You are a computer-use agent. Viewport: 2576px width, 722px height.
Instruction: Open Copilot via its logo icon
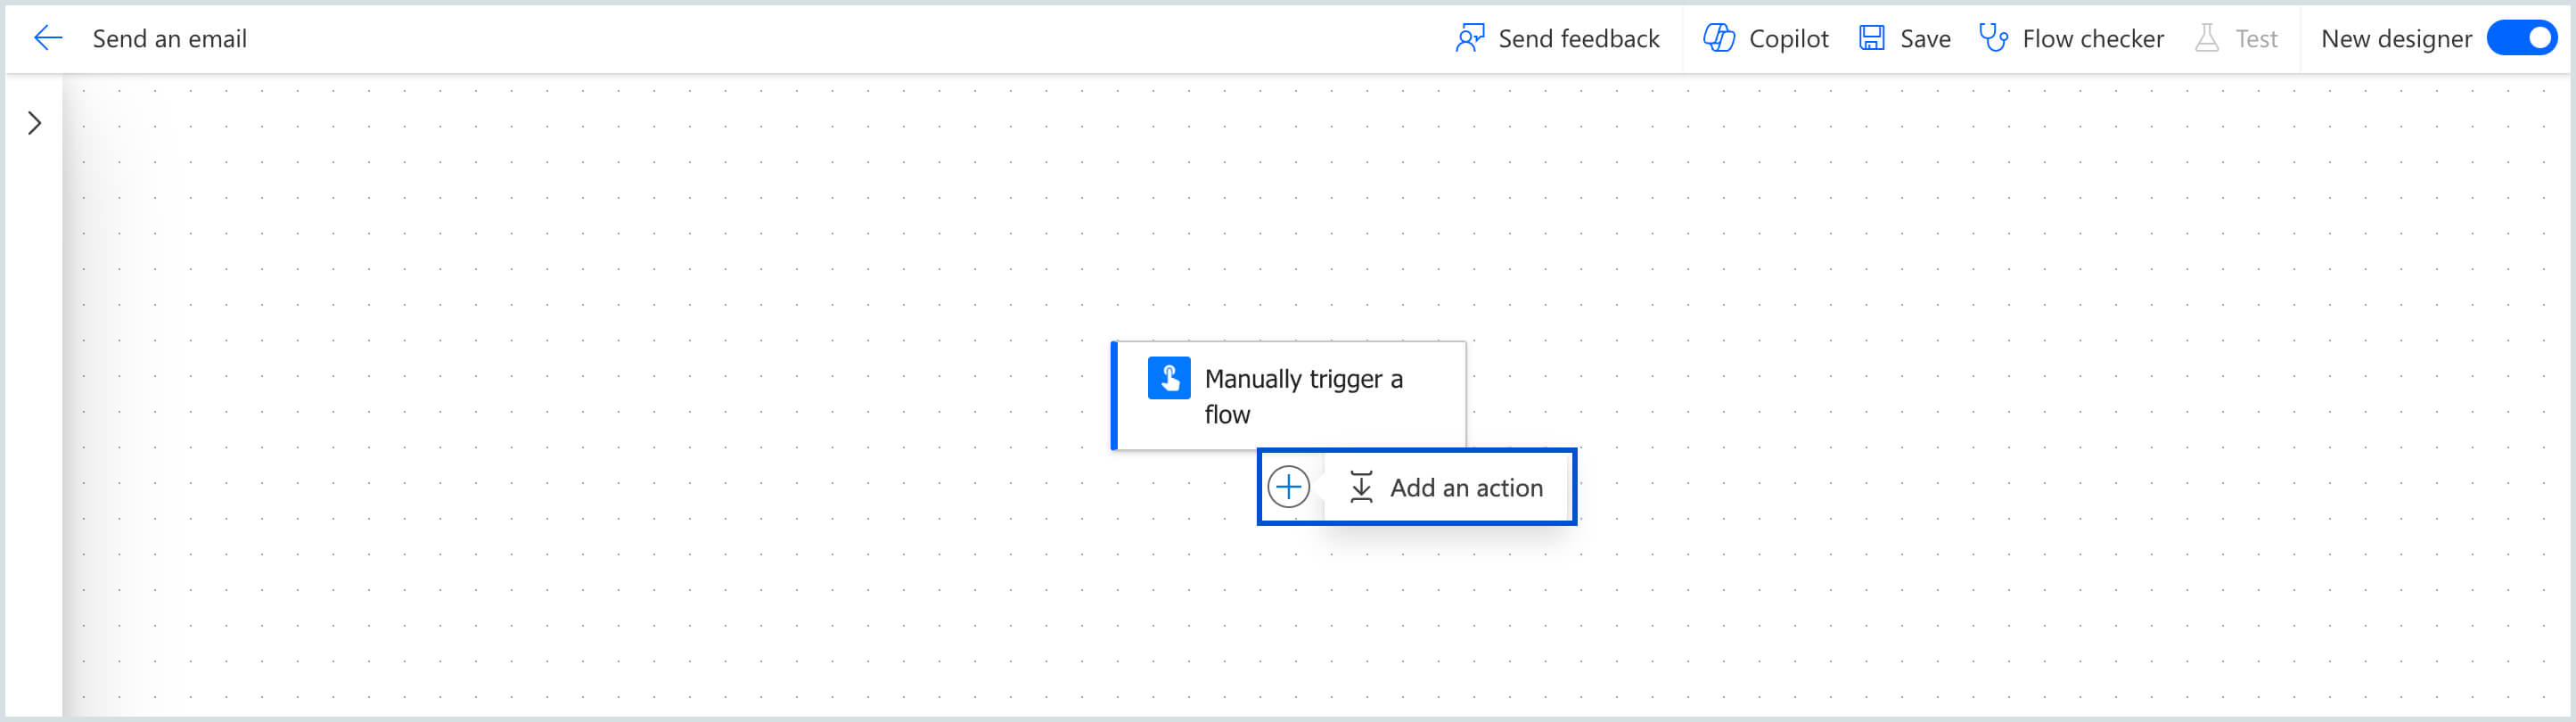[x=1719, y=39]
